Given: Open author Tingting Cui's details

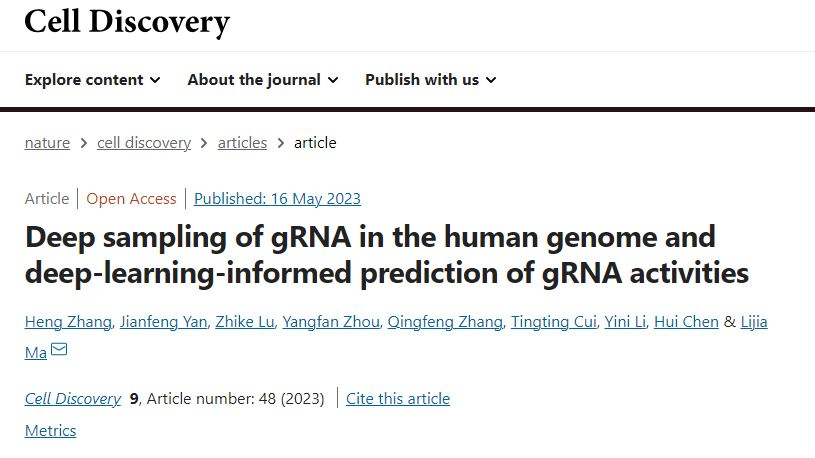Looking at the screenshot, I should 554,322.
